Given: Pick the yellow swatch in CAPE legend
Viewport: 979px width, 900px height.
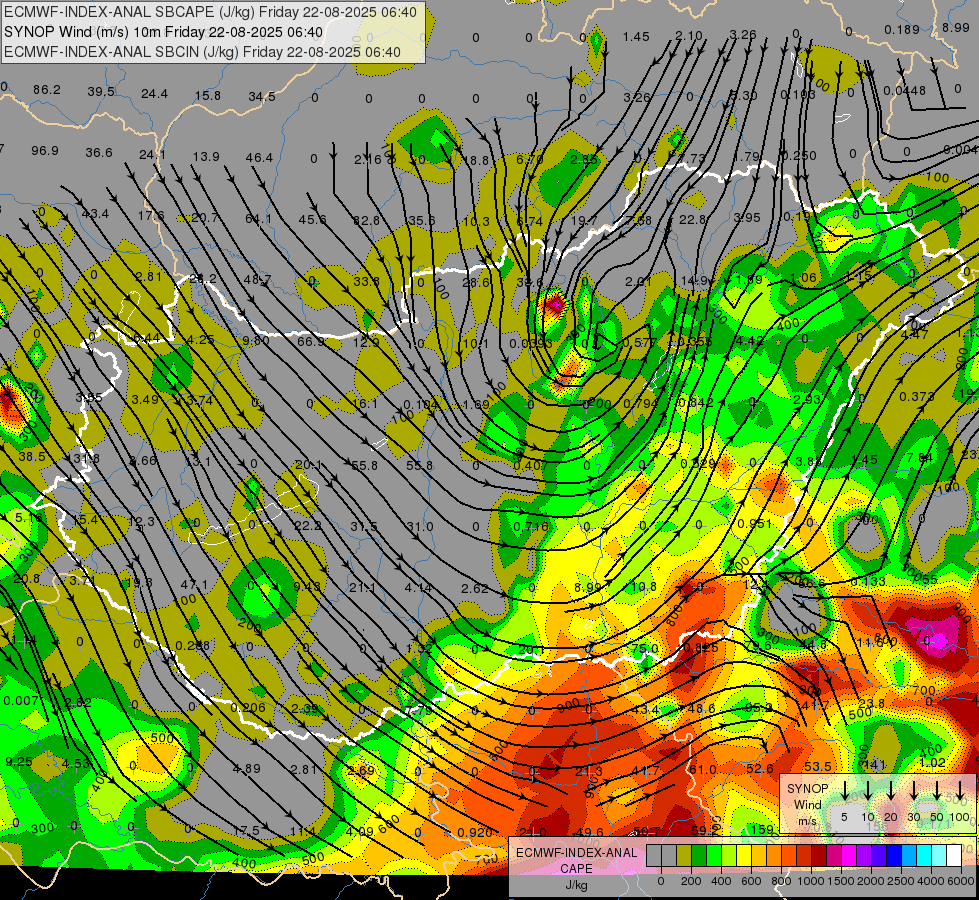Looking at the screenshot, I should pos(744,856).
